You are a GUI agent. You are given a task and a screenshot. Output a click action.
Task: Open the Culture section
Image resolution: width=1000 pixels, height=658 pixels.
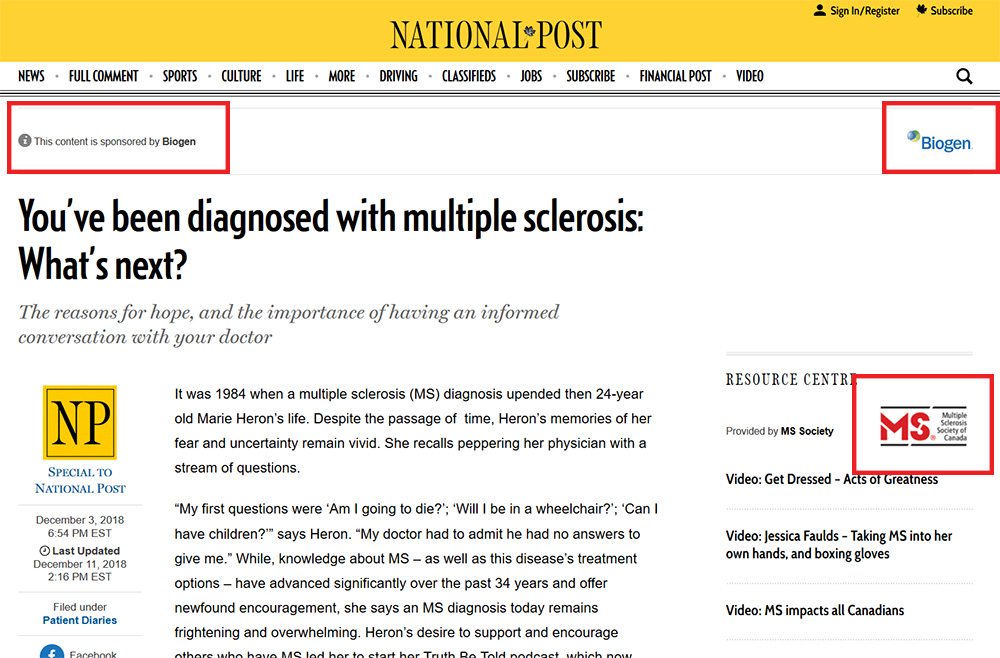(x=241, y=77)
